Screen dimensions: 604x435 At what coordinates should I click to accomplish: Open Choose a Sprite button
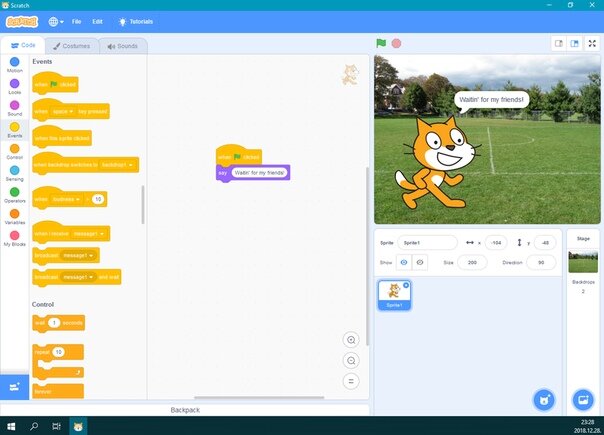pos(544,400)
